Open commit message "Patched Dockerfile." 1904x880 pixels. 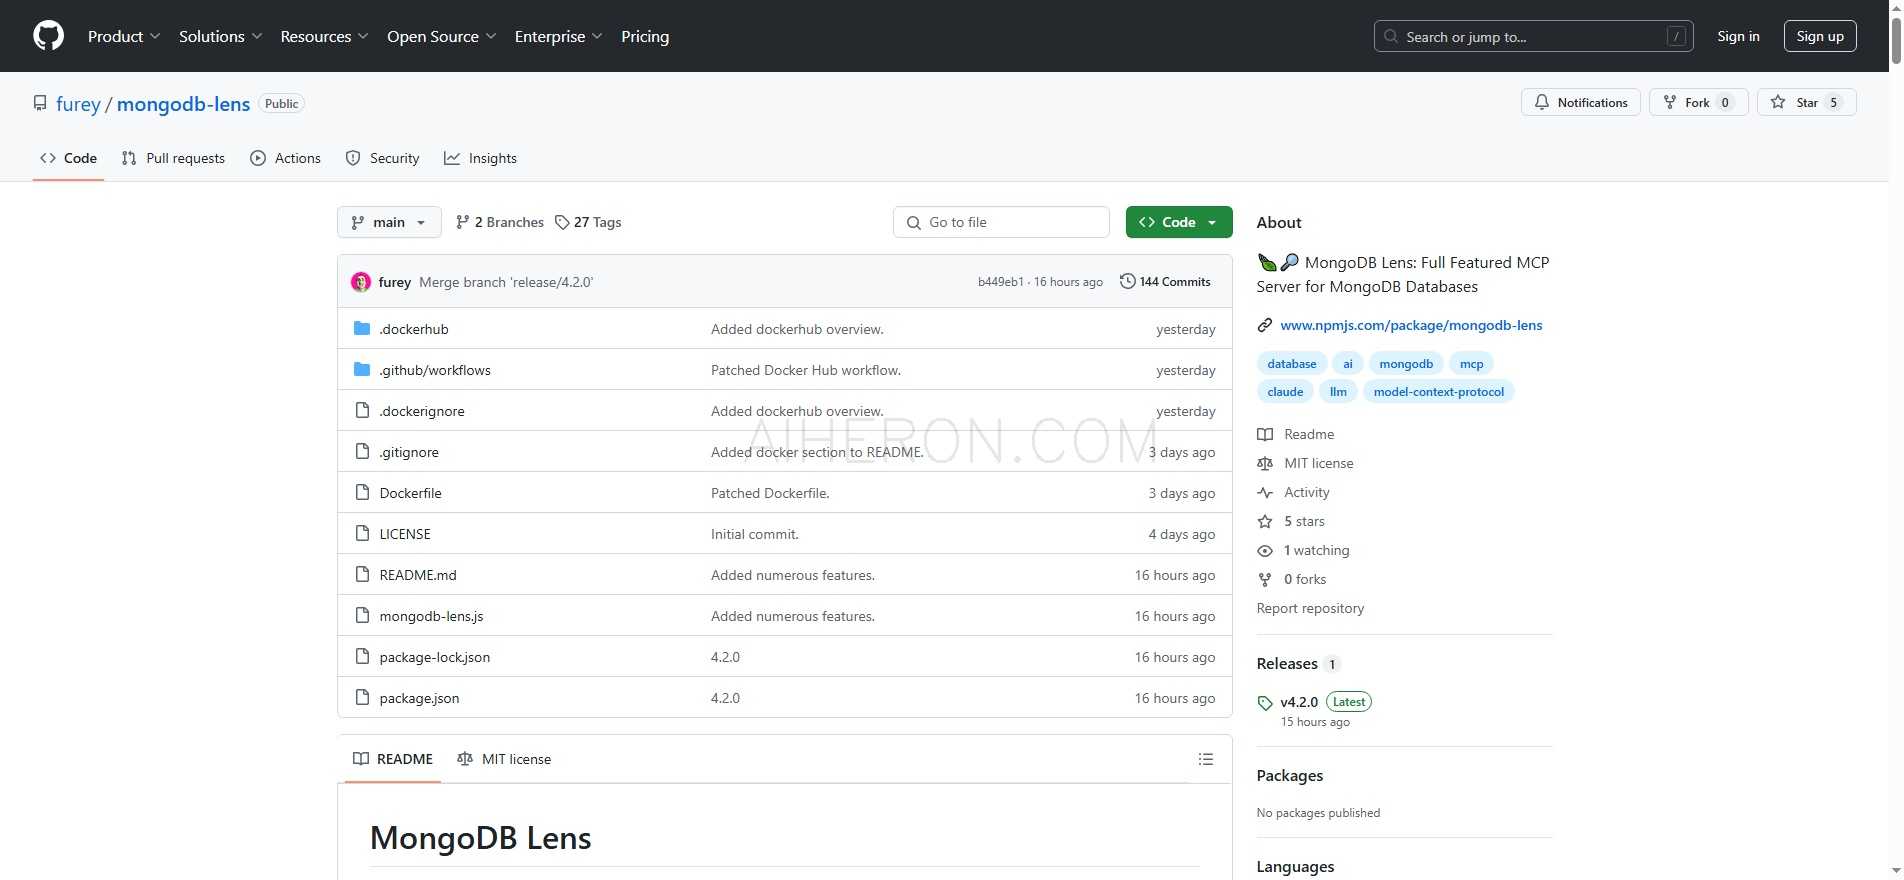(x=770, y=493)
